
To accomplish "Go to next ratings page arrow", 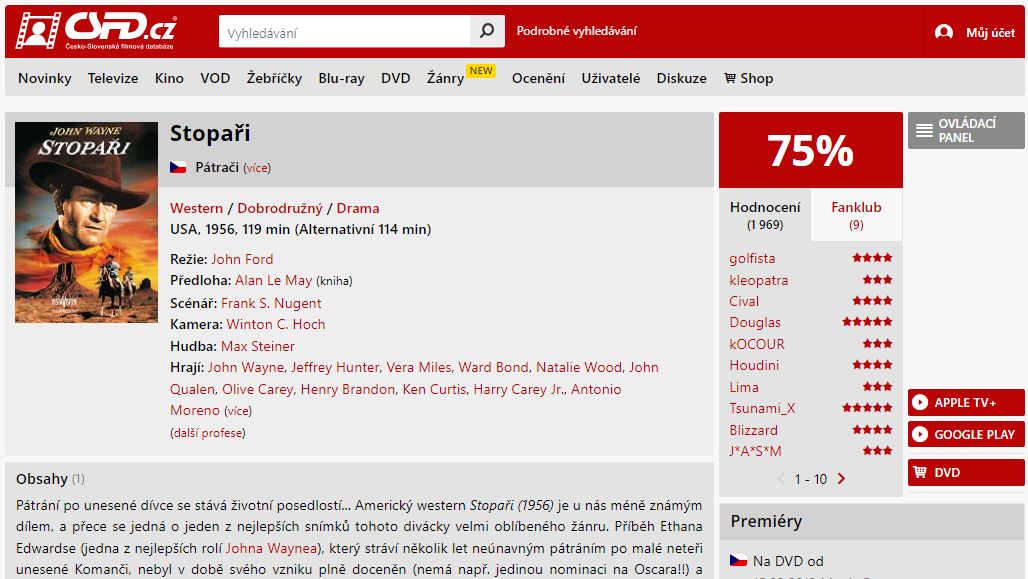I will [x=841, y=479].
